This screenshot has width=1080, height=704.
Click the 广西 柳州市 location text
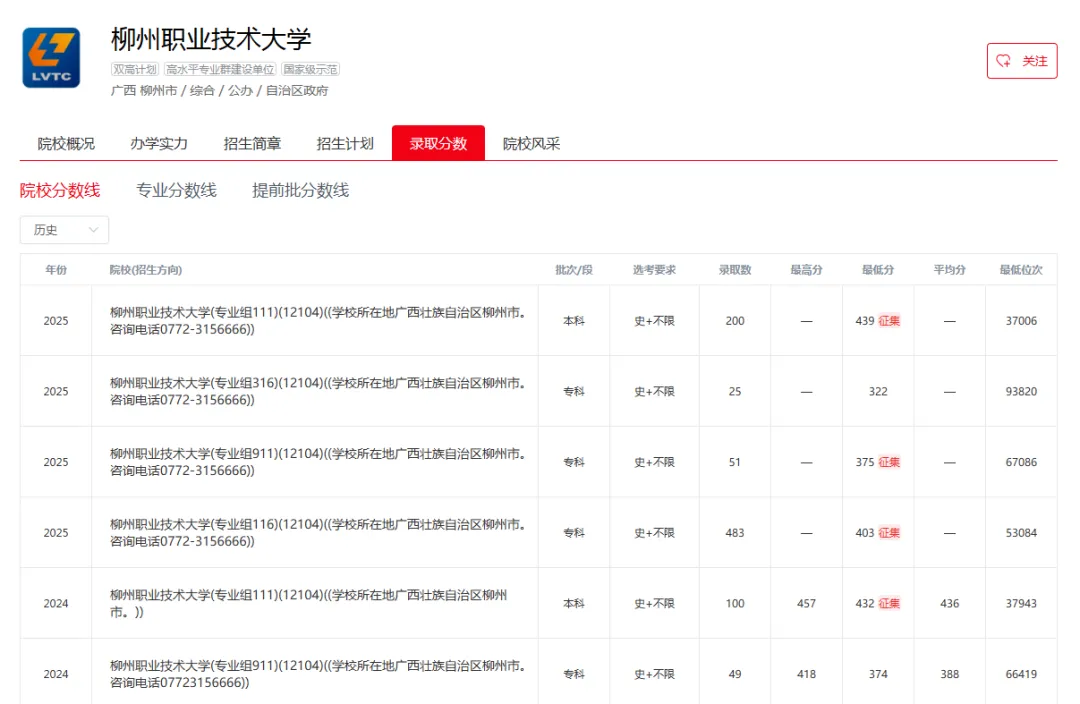pyautogui.click(x=144, y=90)
